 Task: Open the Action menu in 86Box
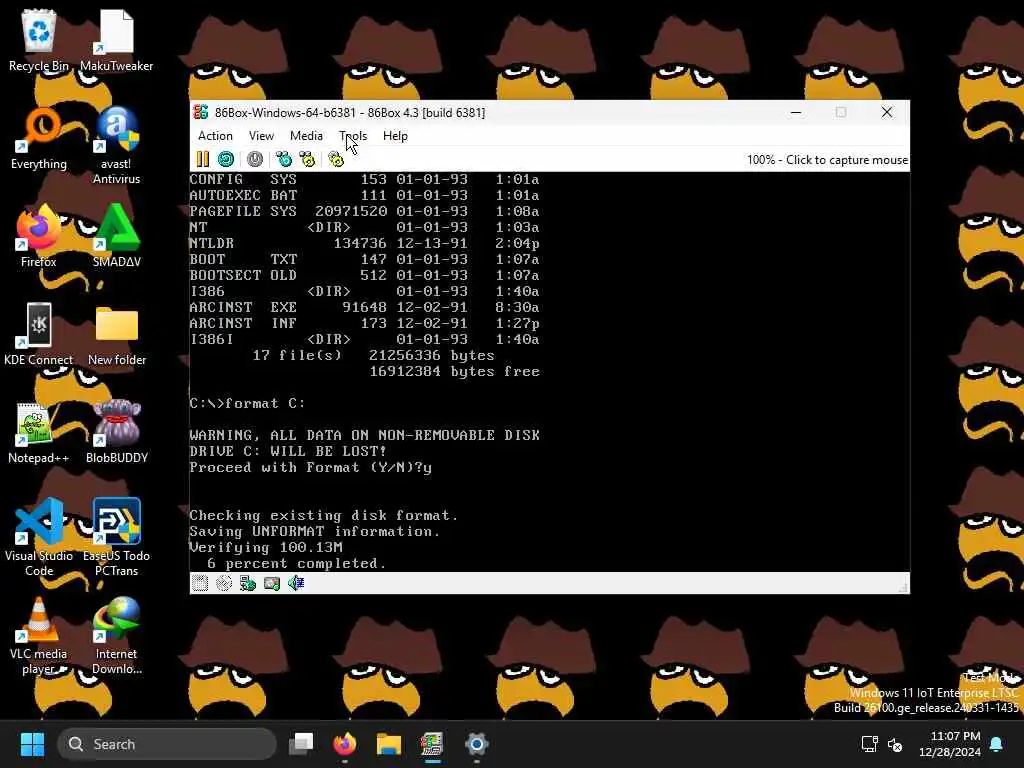point(216,136)
